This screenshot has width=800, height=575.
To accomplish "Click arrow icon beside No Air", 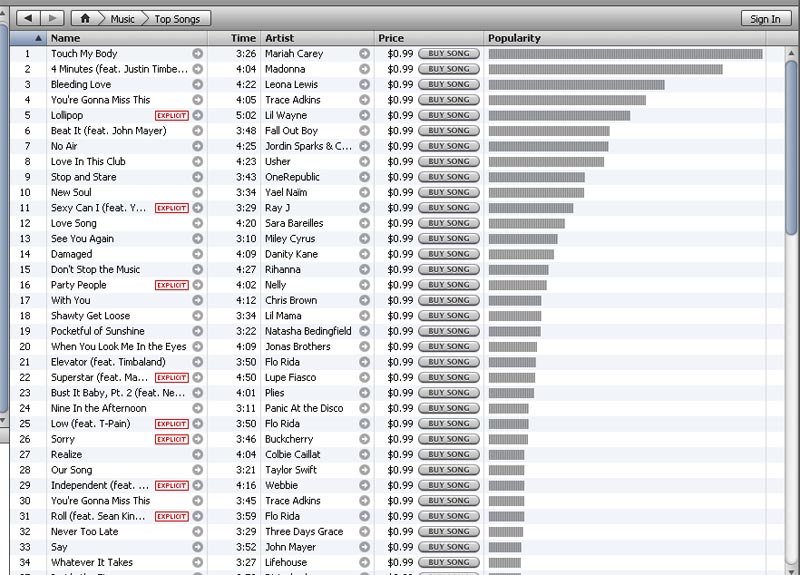I will click(x=197, y=146).
